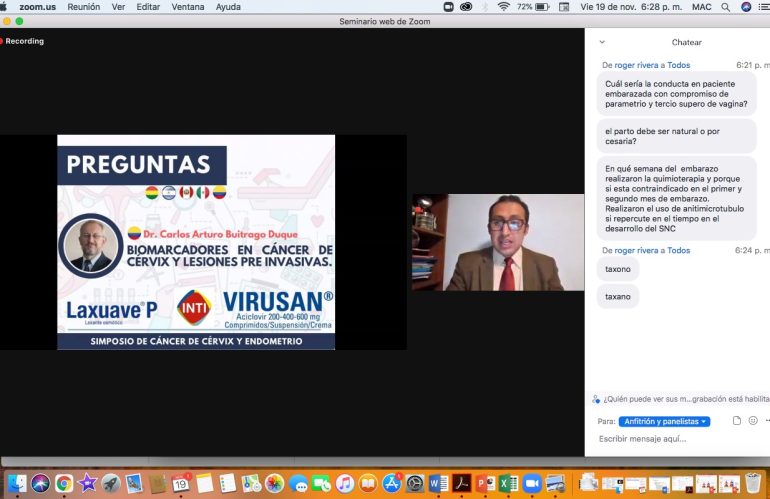Open the emoji picker in chat
Image resolution: width=770 pixels, height=499 pixels.
tap(753, 420)
